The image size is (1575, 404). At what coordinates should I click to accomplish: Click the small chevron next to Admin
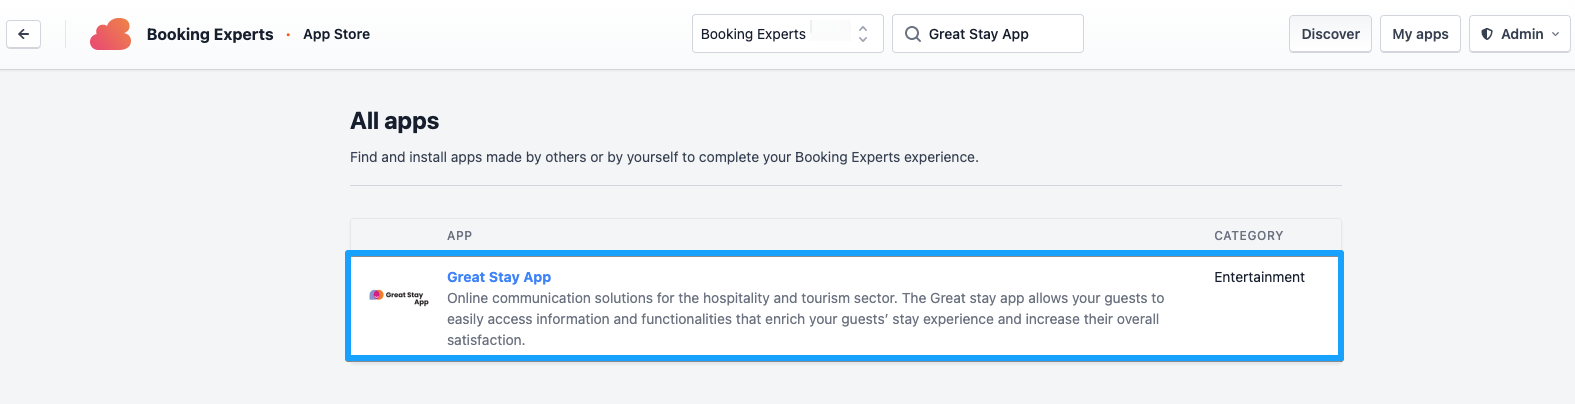[x=1555, y=34]
